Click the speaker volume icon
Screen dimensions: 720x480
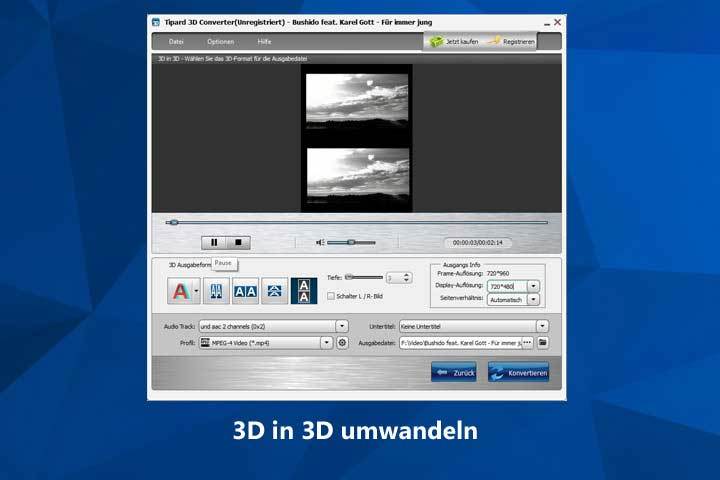click(x=321, y=242)
